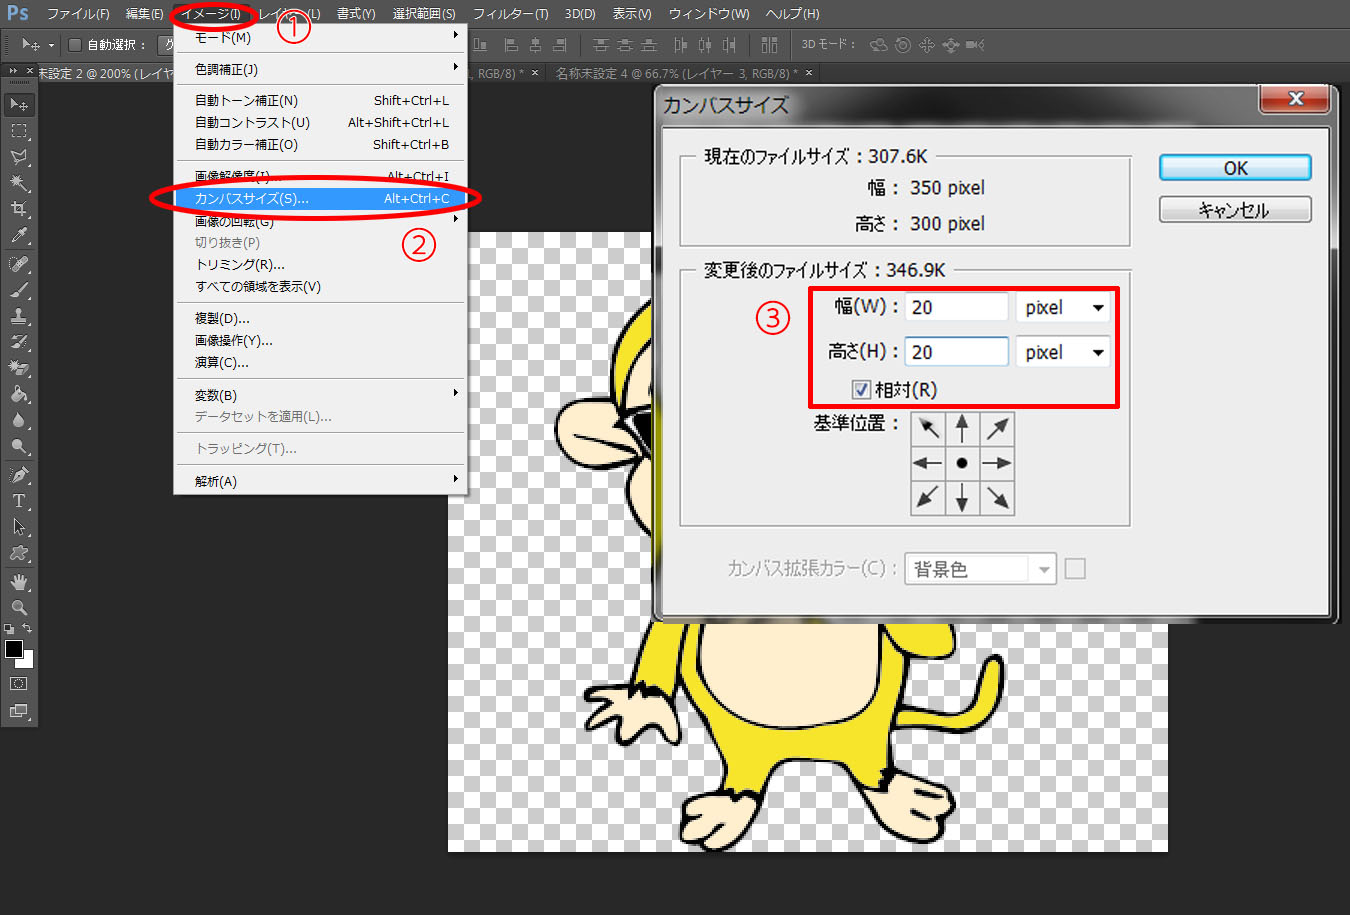Click the キャンセル button

coord(1235,210)
